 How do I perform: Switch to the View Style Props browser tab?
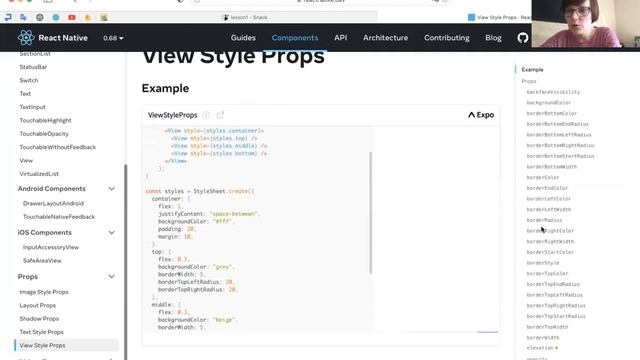501,17
